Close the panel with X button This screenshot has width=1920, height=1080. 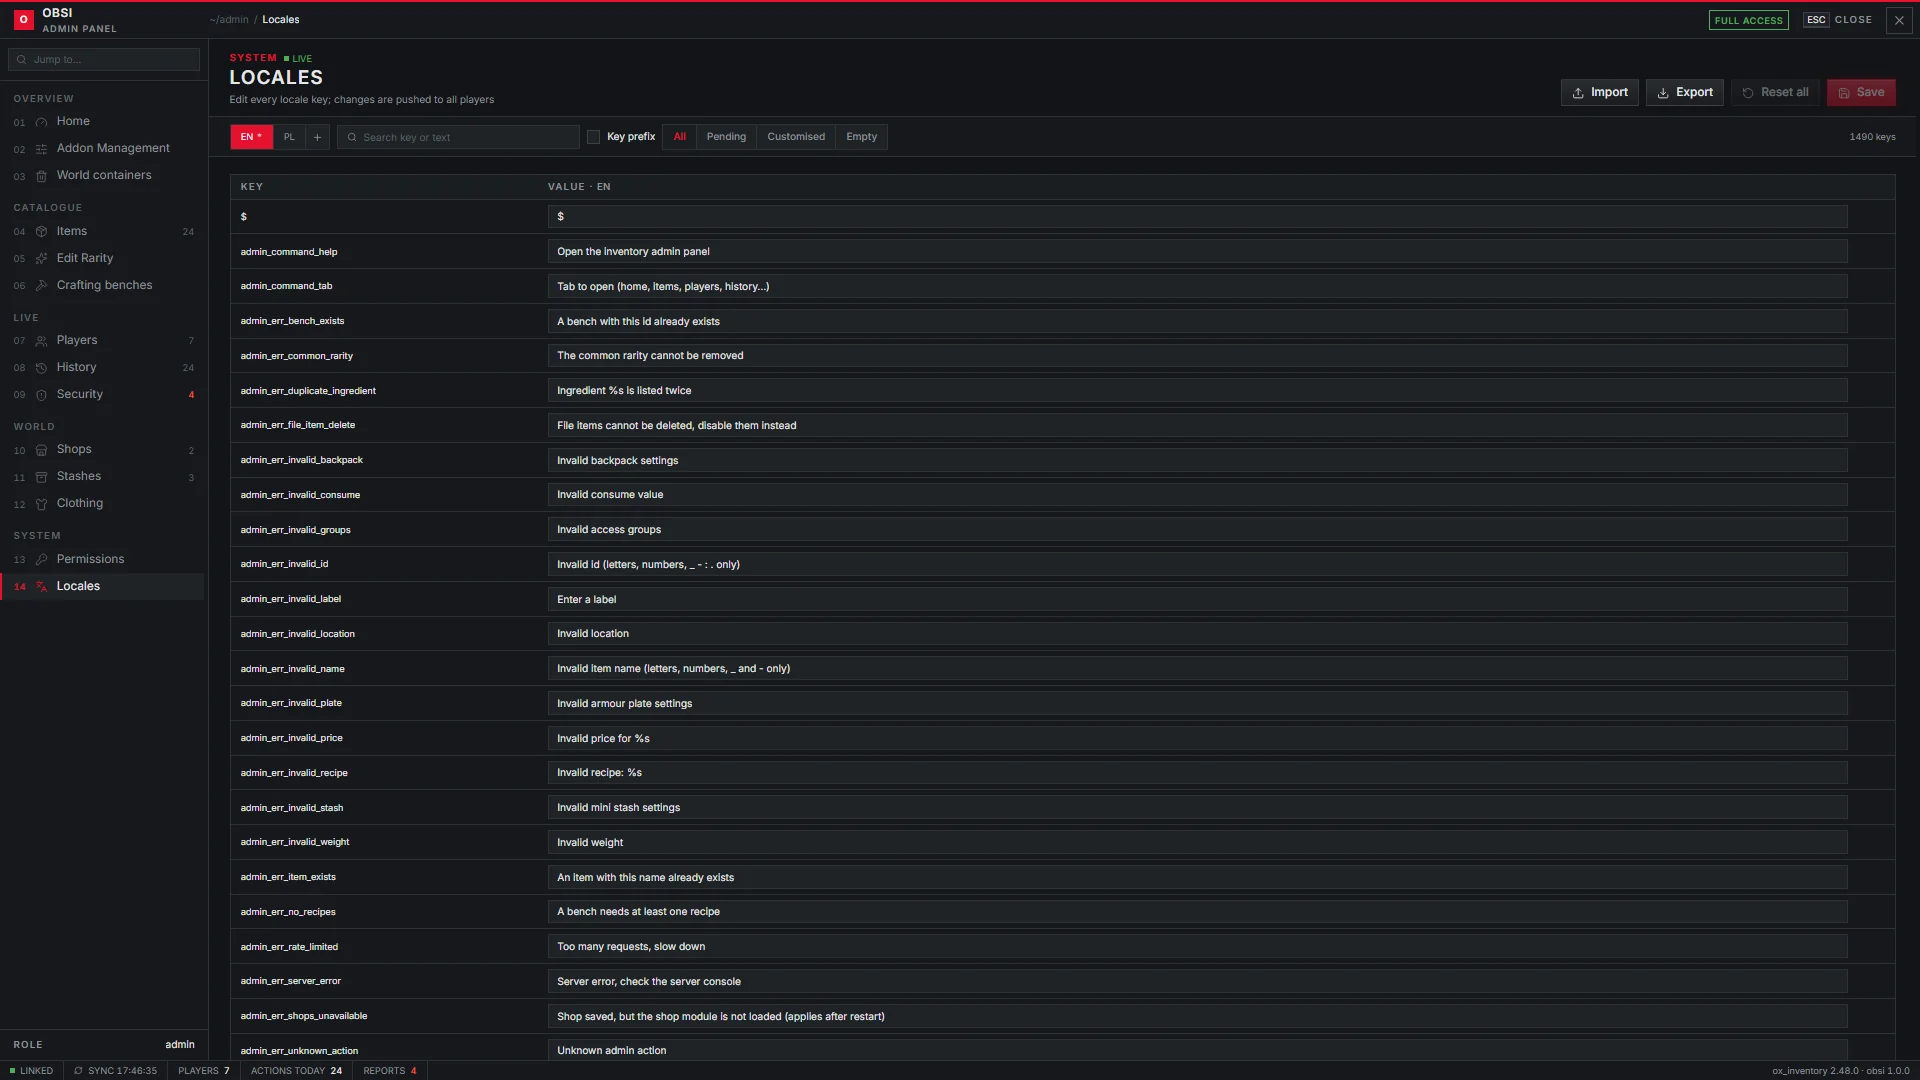tap(1899, 20)
